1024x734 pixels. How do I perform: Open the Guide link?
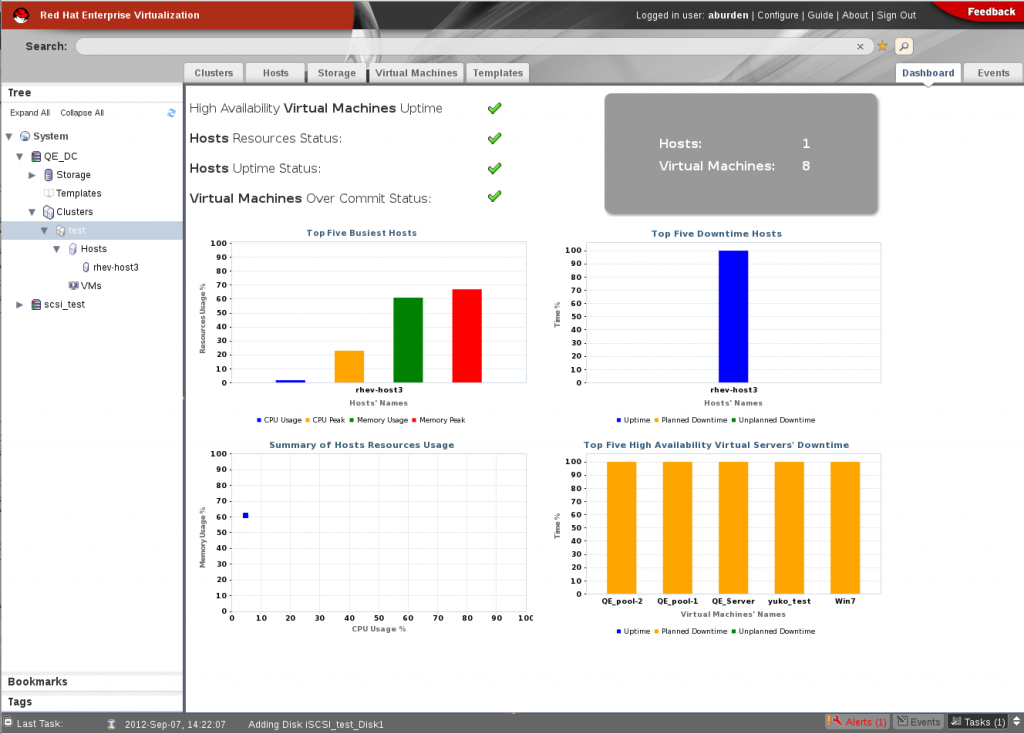pos(820,15)
